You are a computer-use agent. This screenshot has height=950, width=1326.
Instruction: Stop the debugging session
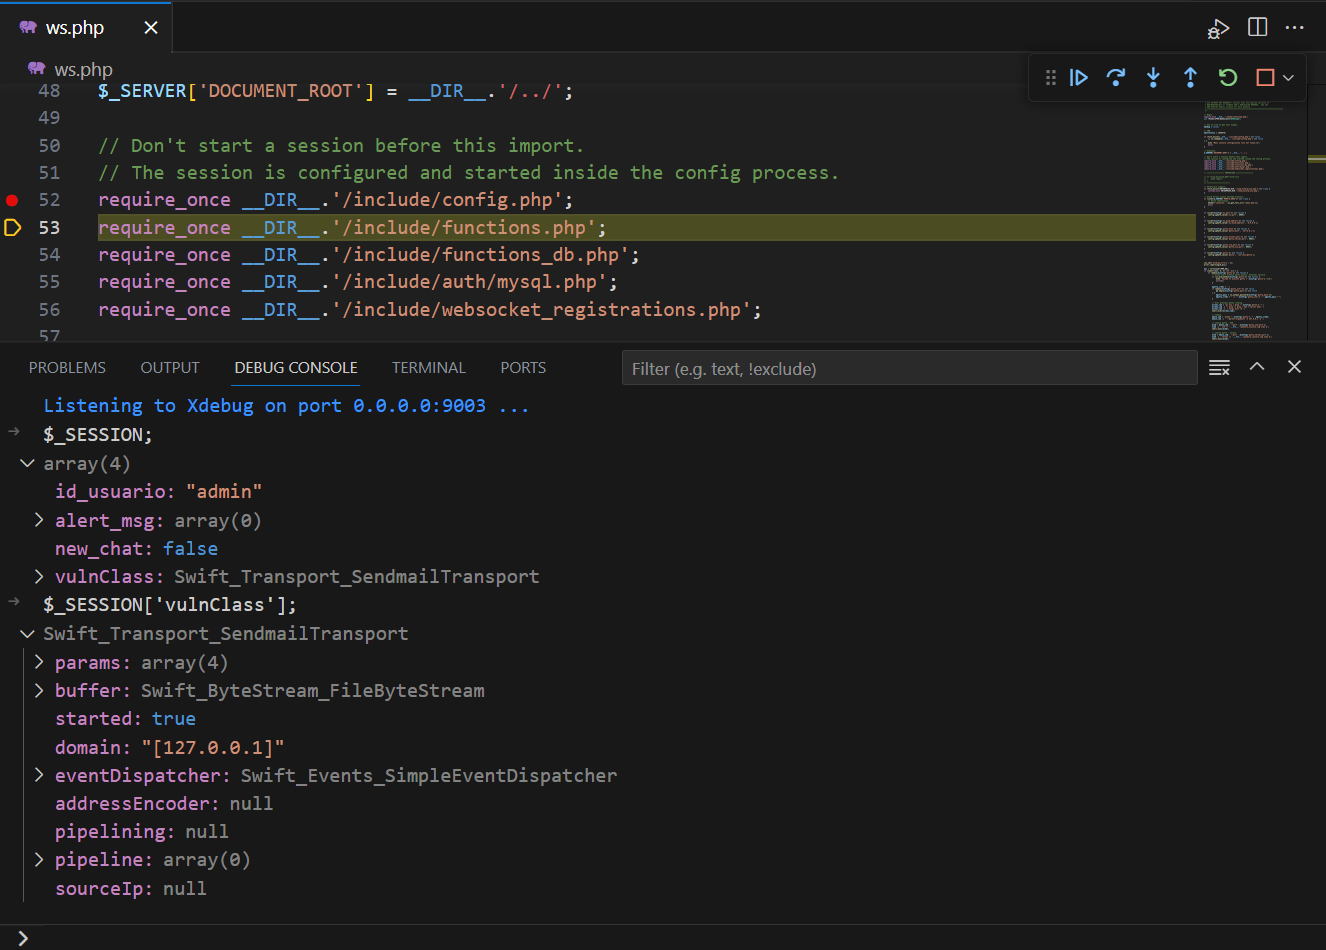pyautogui.click(x=1265, y=77)
